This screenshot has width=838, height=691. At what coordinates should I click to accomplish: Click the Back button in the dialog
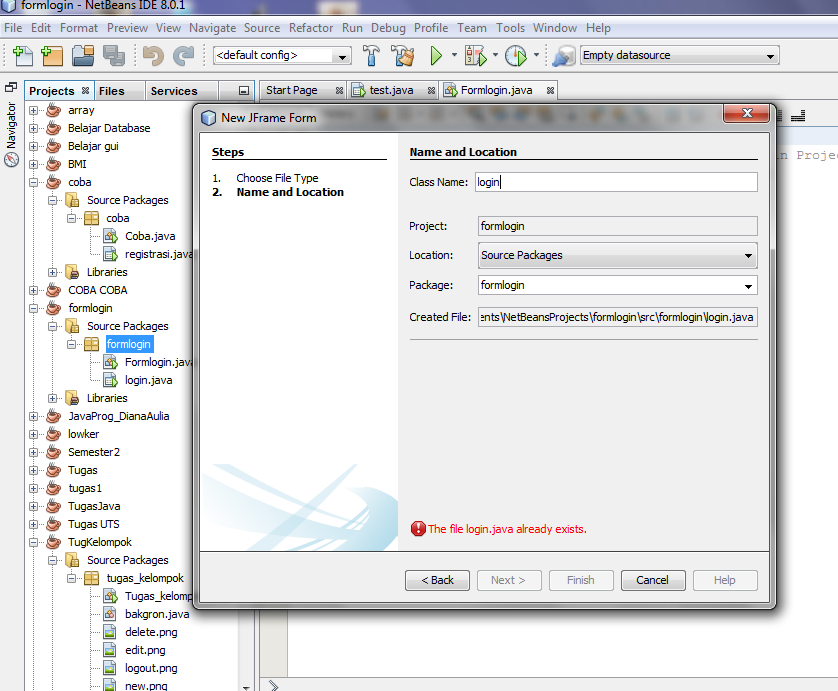tap(437, 580)
